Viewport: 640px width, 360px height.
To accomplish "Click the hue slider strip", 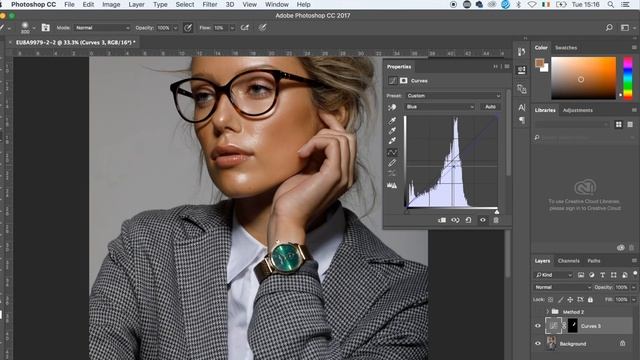I will 628,78.
